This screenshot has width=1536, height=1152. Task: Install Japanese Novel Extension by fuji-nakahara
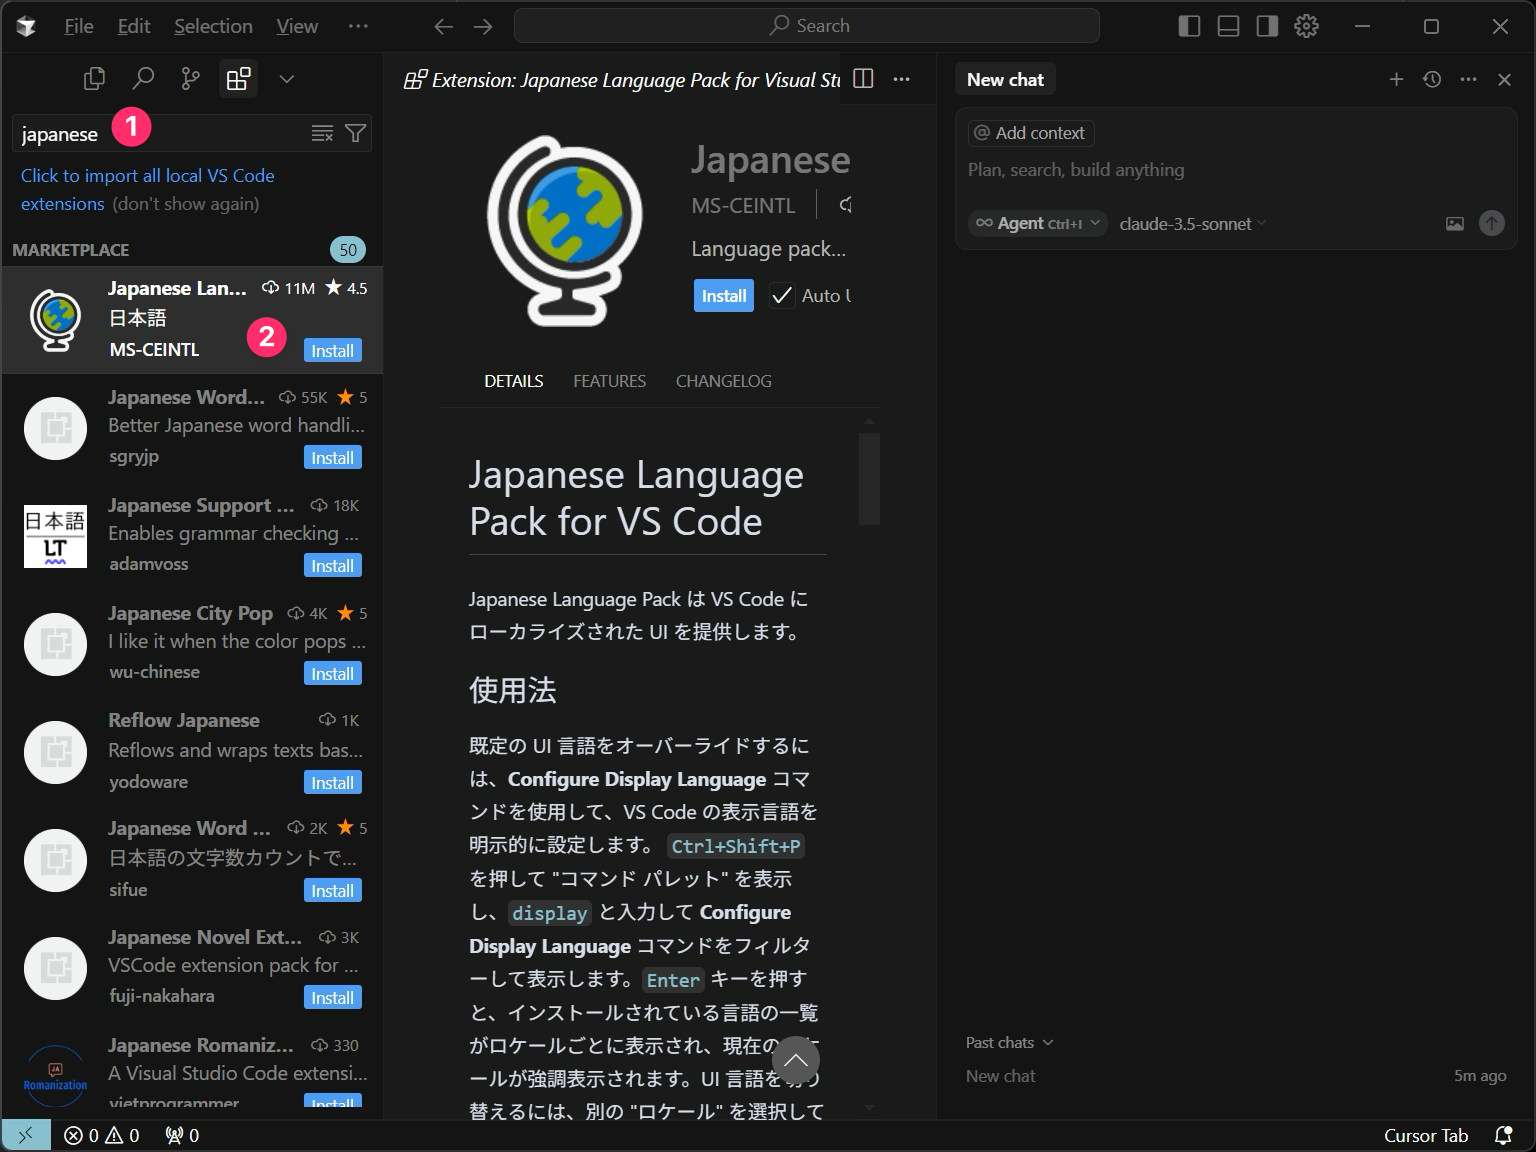332,998
